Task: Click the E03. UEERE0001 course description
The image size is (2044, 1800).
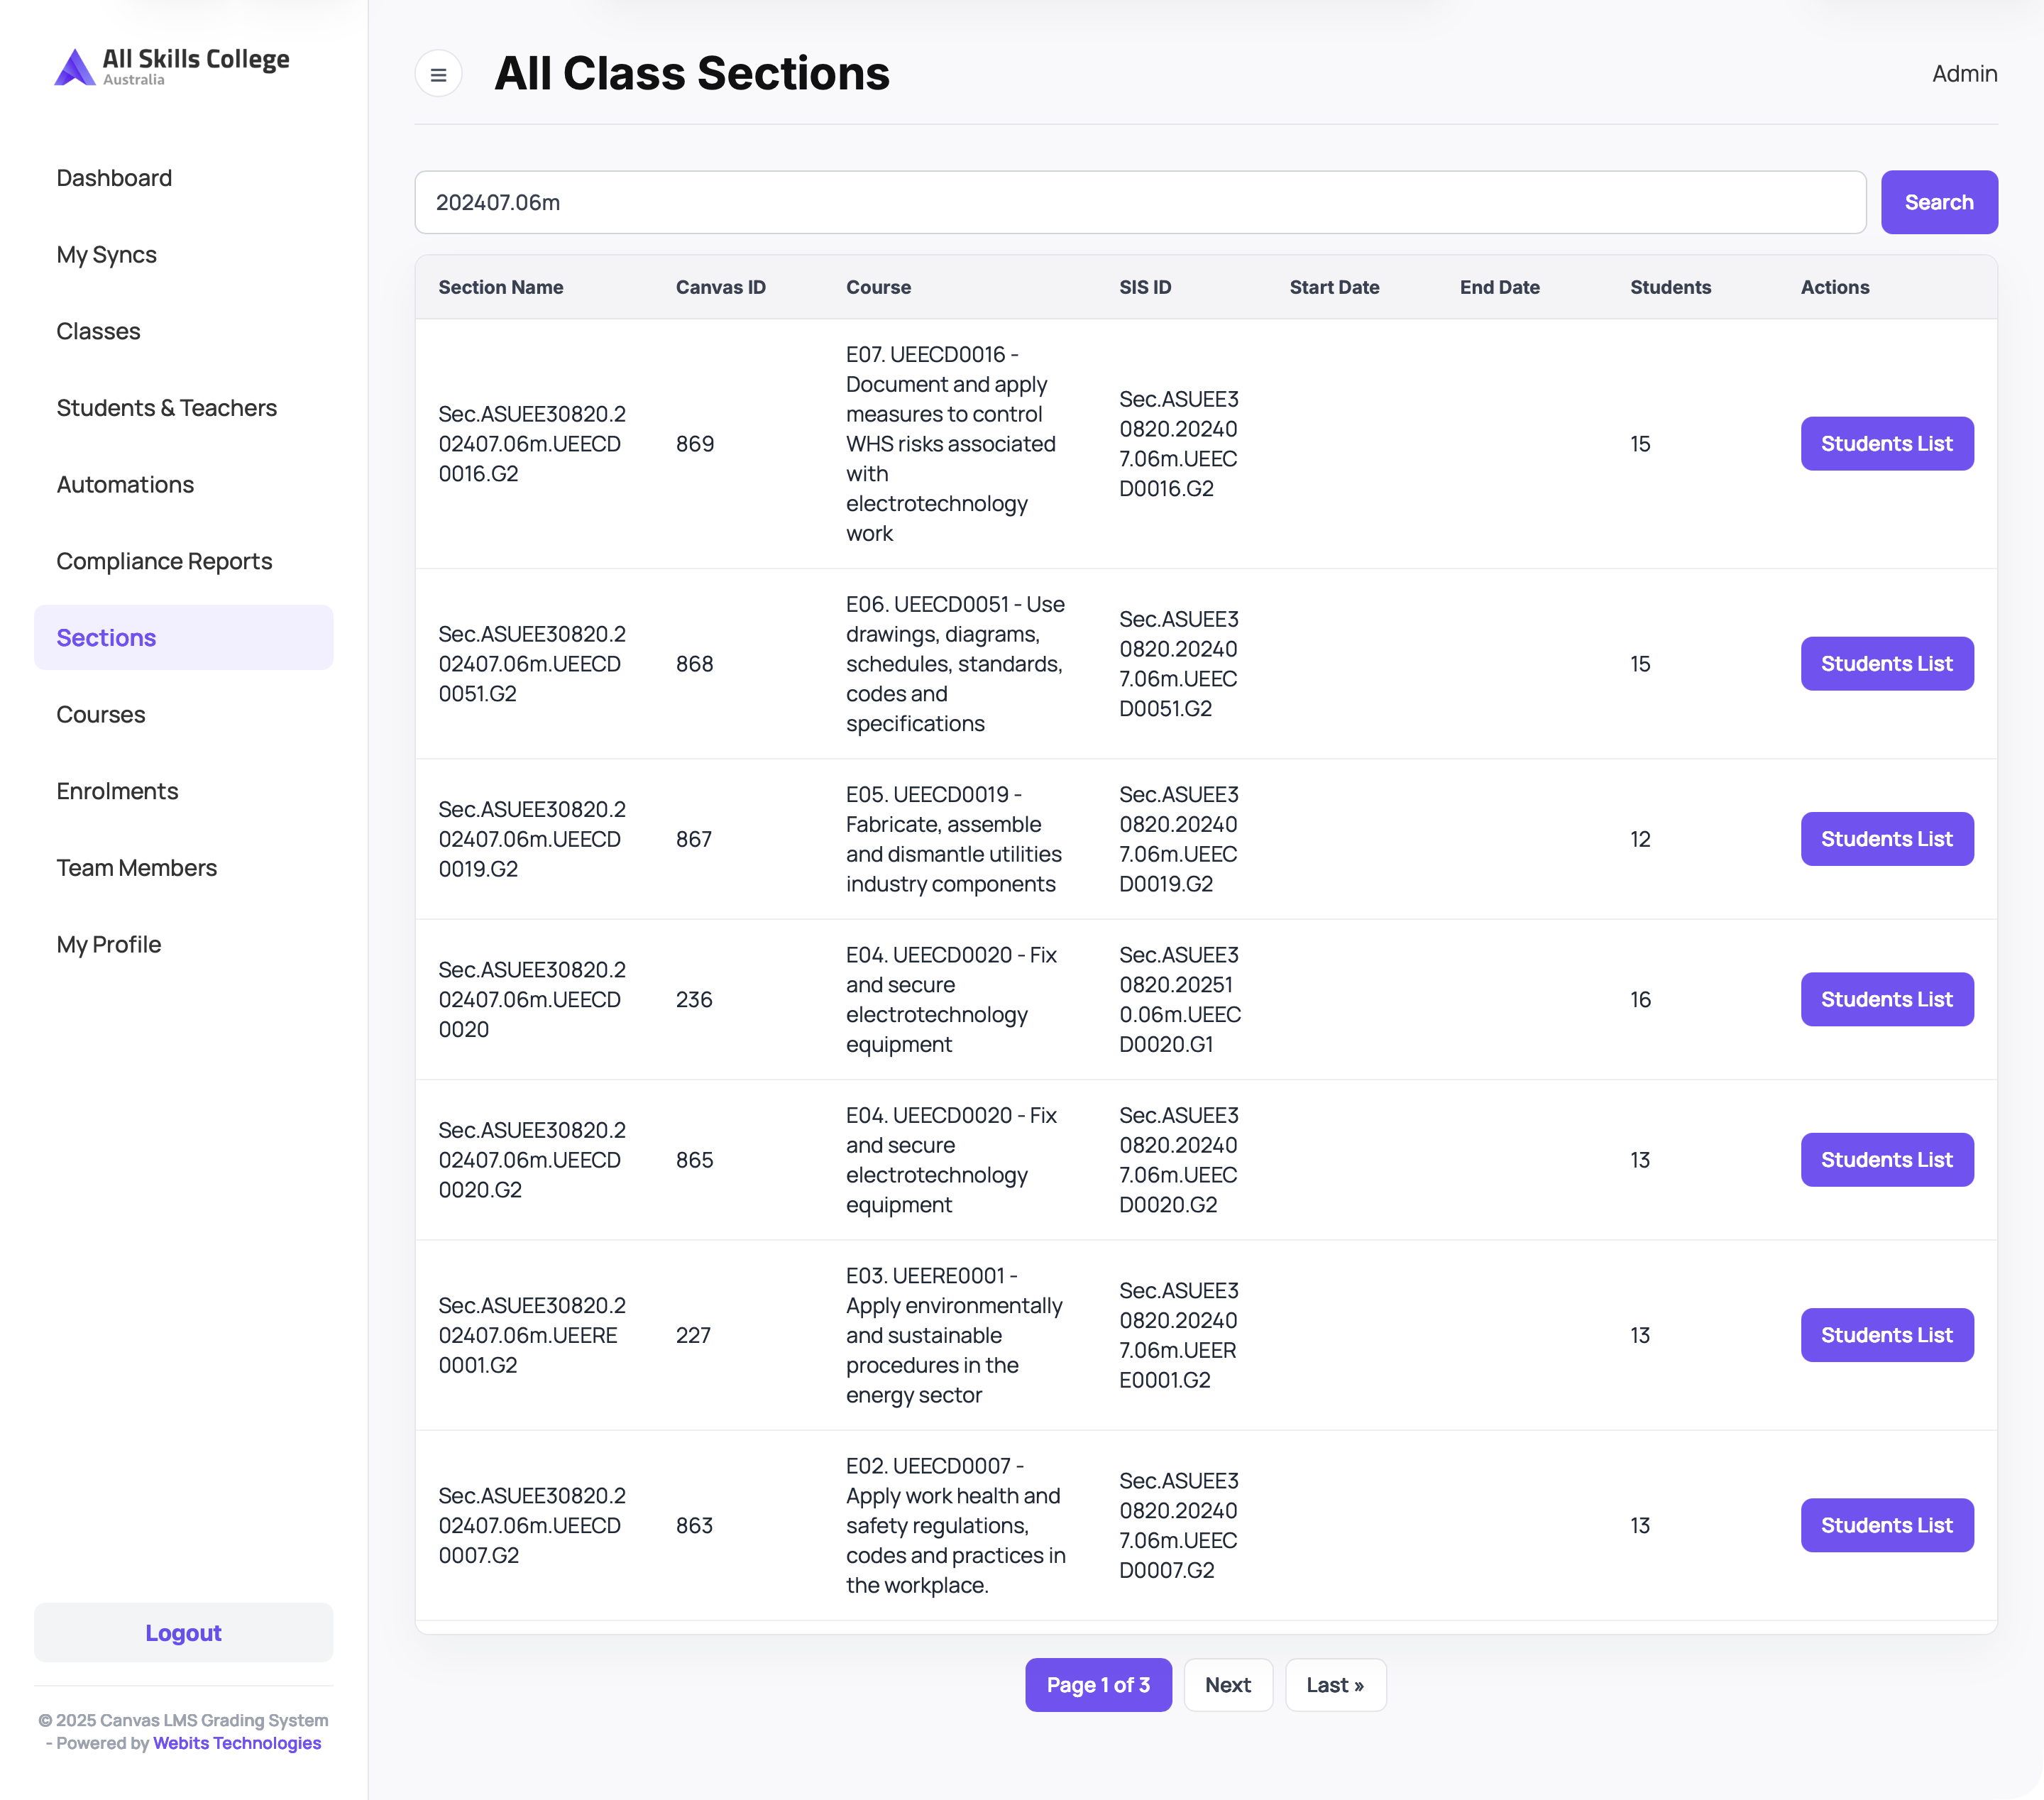Action: click(955, 1335)
